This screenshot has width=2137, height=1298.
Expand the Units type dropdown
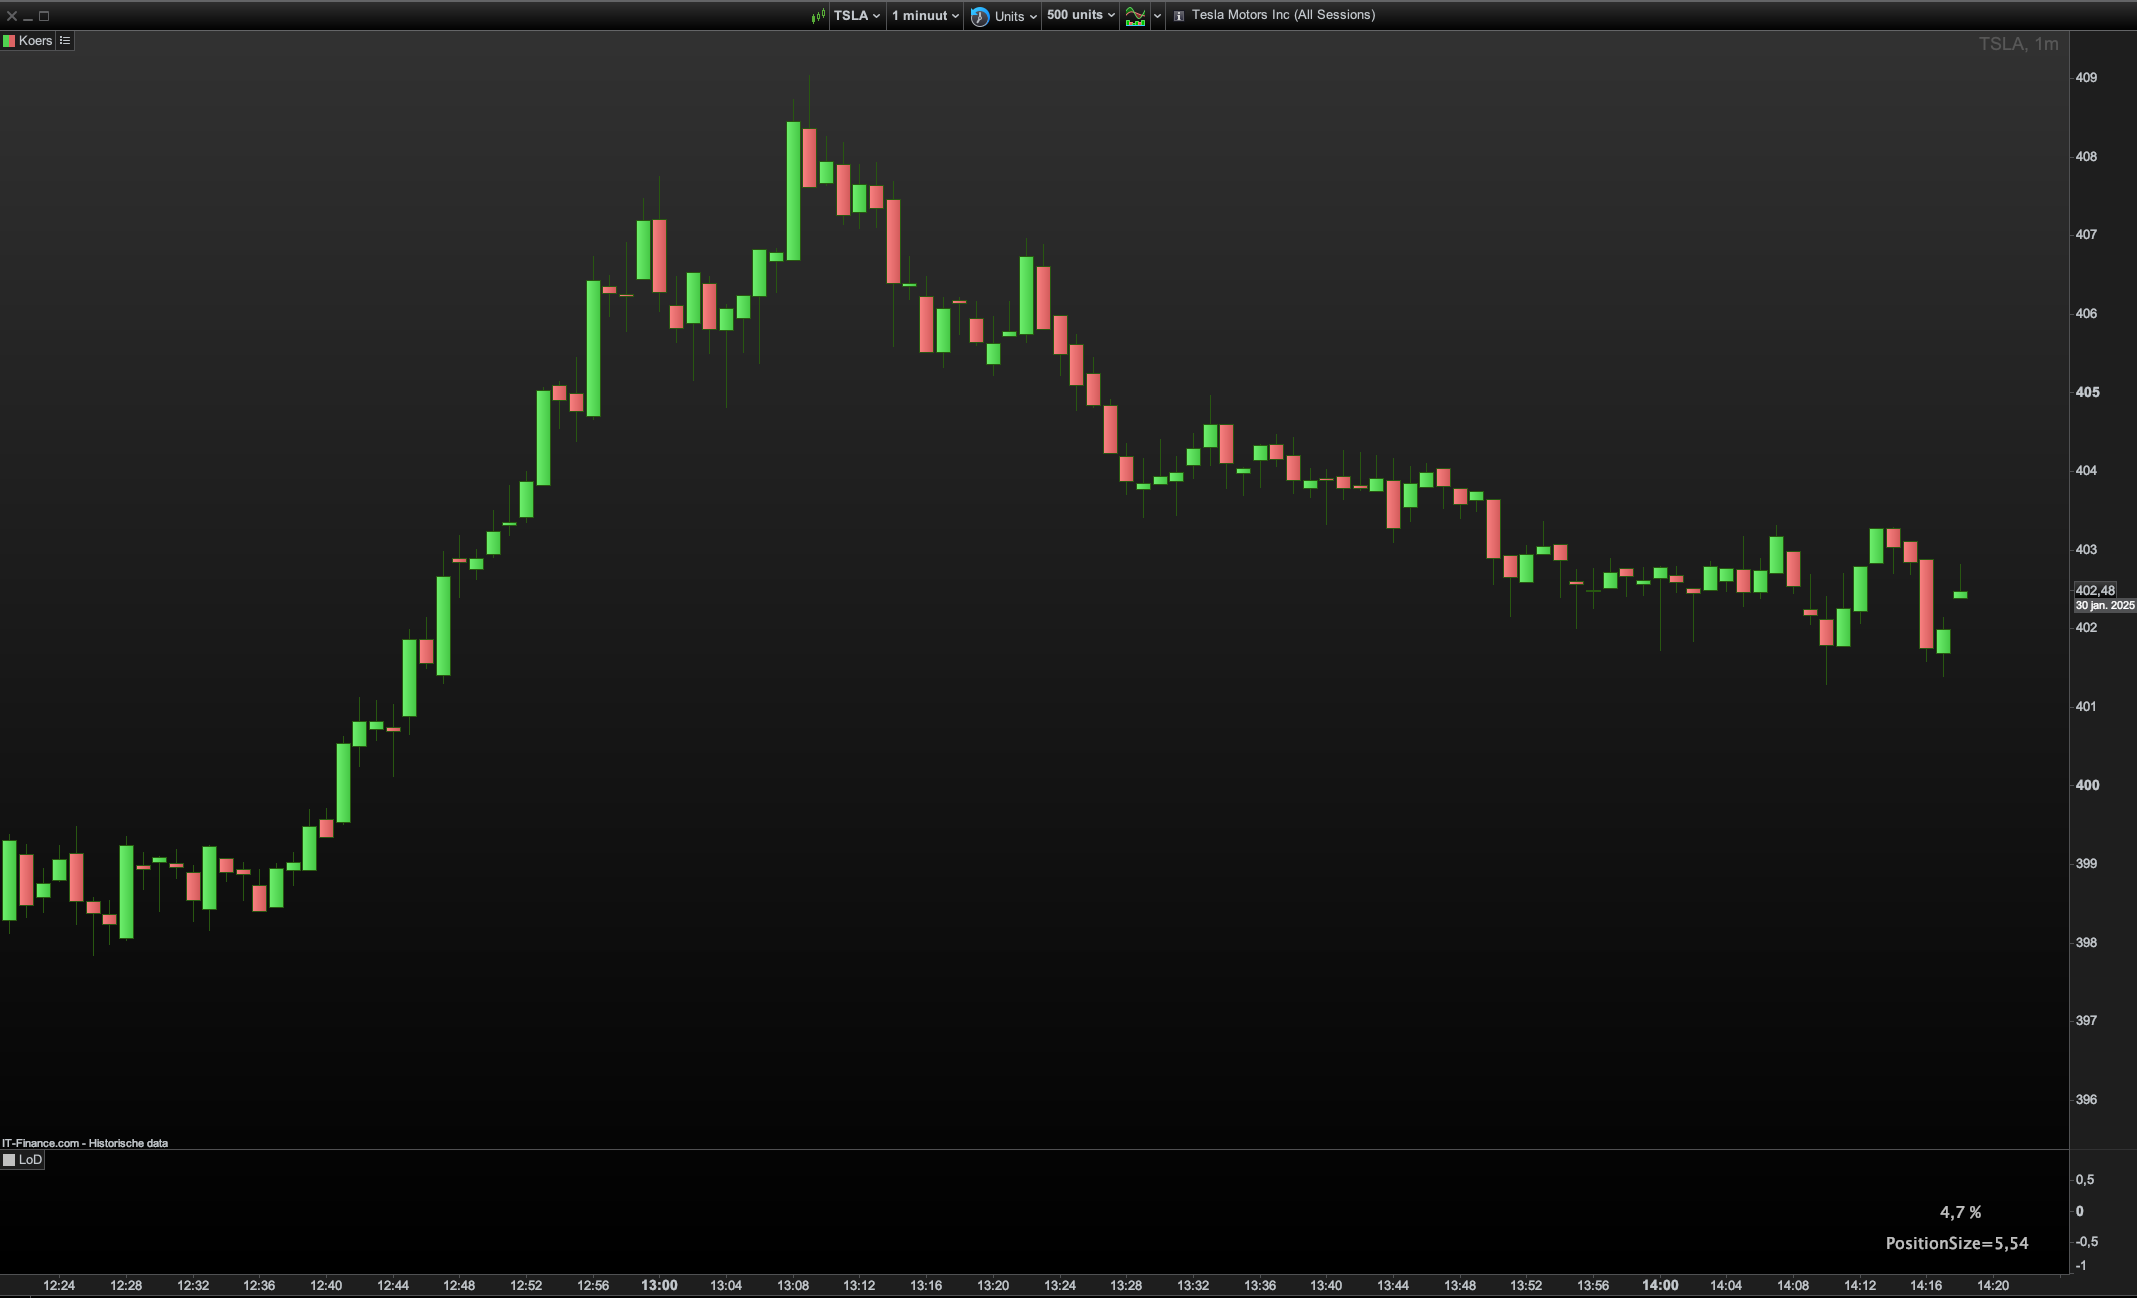coord(1015,16)
